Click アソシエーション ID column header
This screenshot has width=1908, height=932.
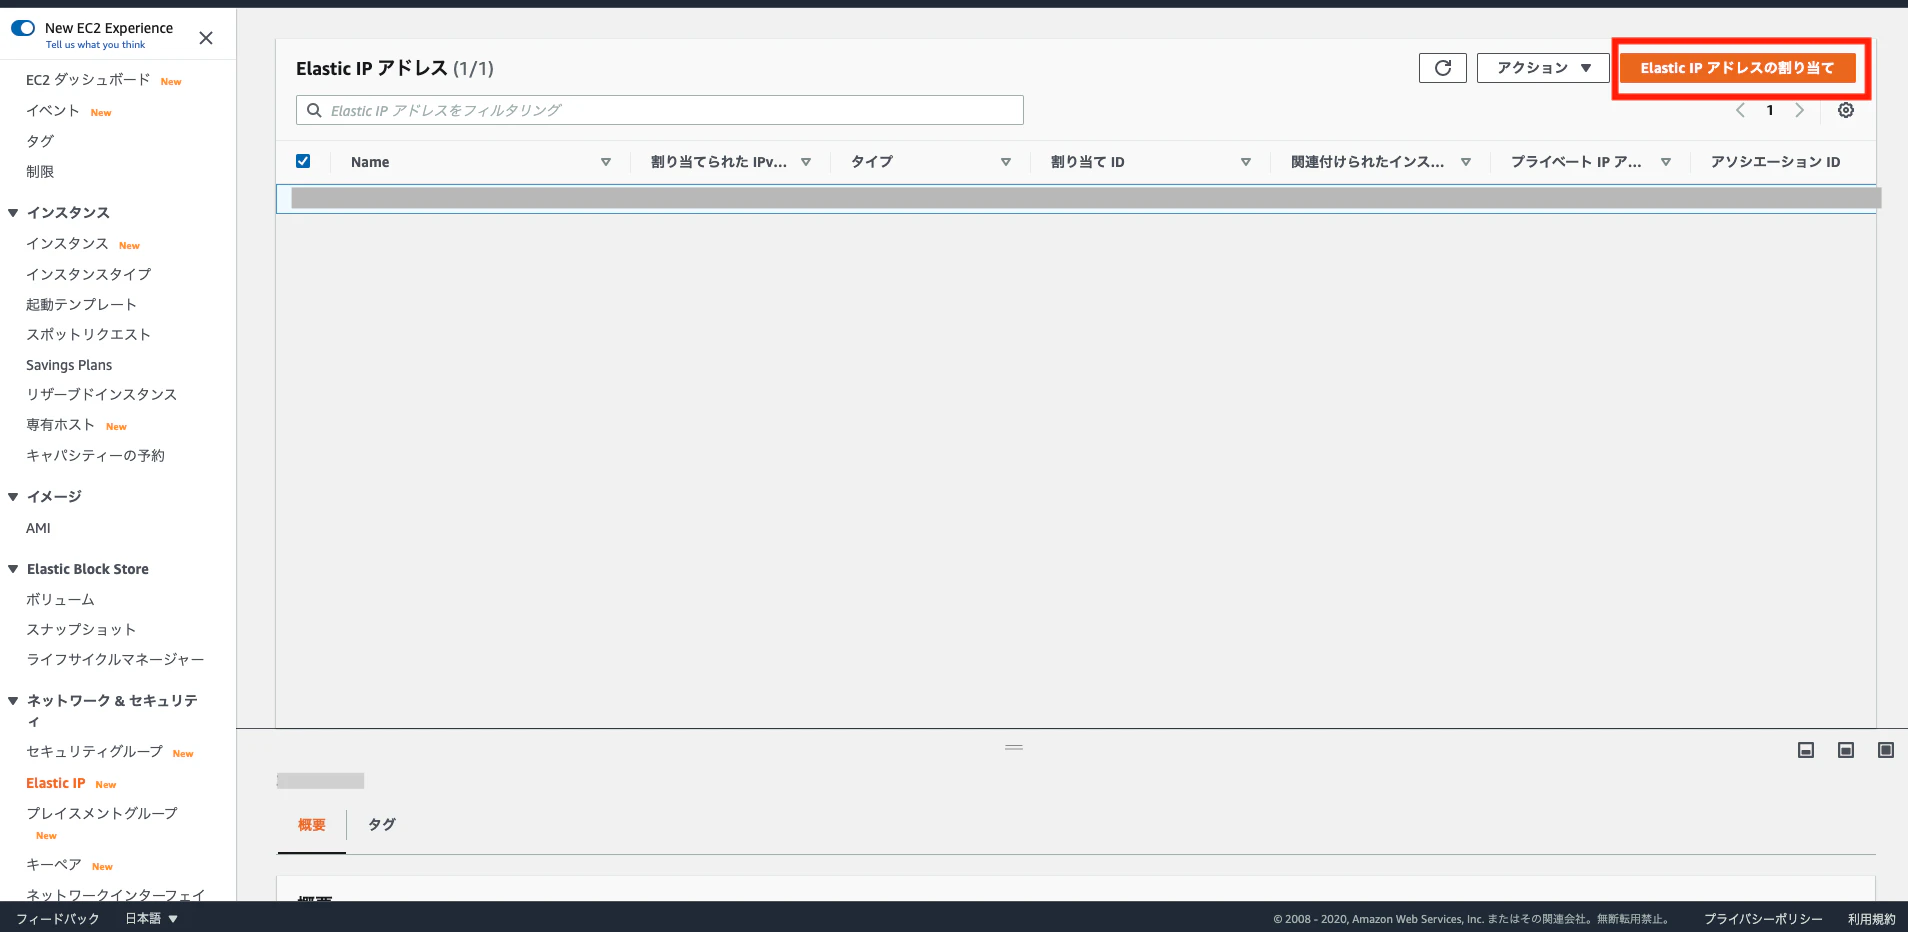tap(1775, 162)
